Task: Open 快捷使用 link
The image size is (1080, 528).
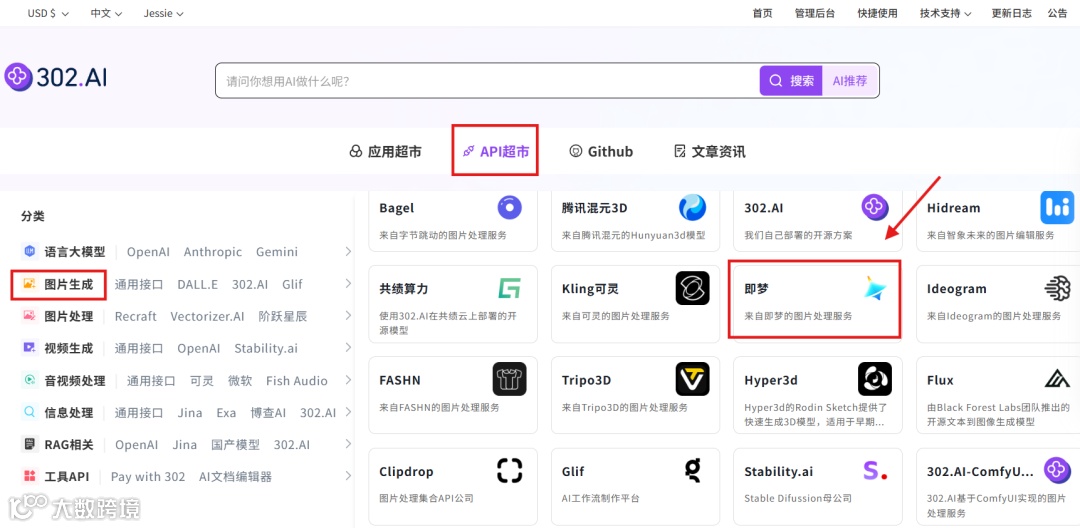Action: tap(878, 13)
